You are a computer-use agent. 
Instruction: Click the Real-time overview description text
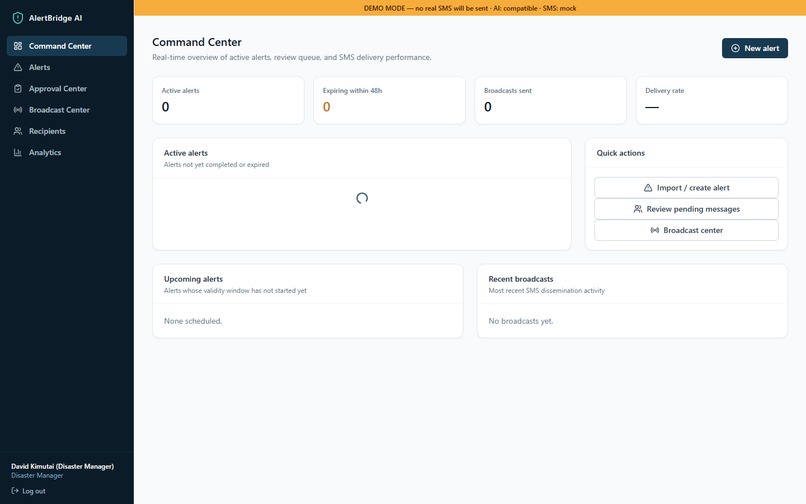tap(291, 57)
